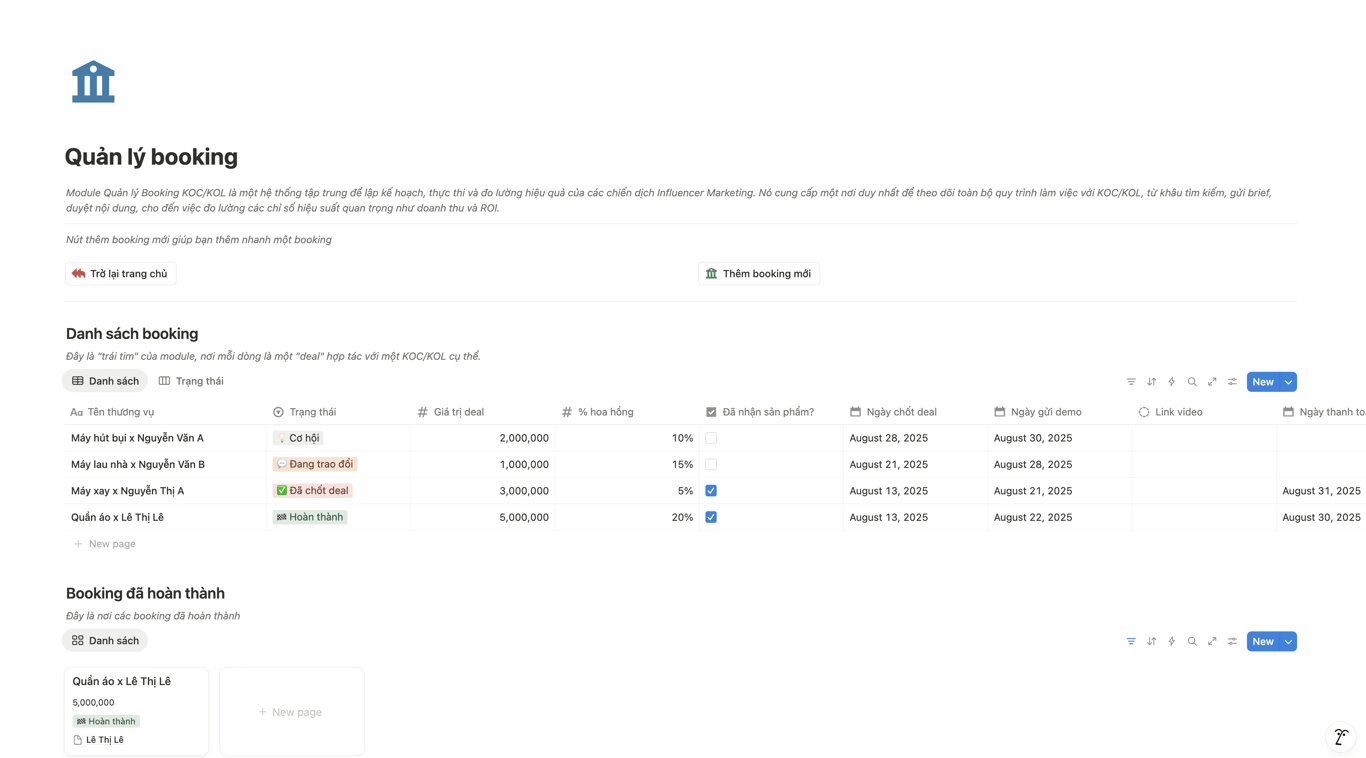Click the Danh sách booking heading
This screenshot has height=758, width=1366.
(x=132, y=334)
